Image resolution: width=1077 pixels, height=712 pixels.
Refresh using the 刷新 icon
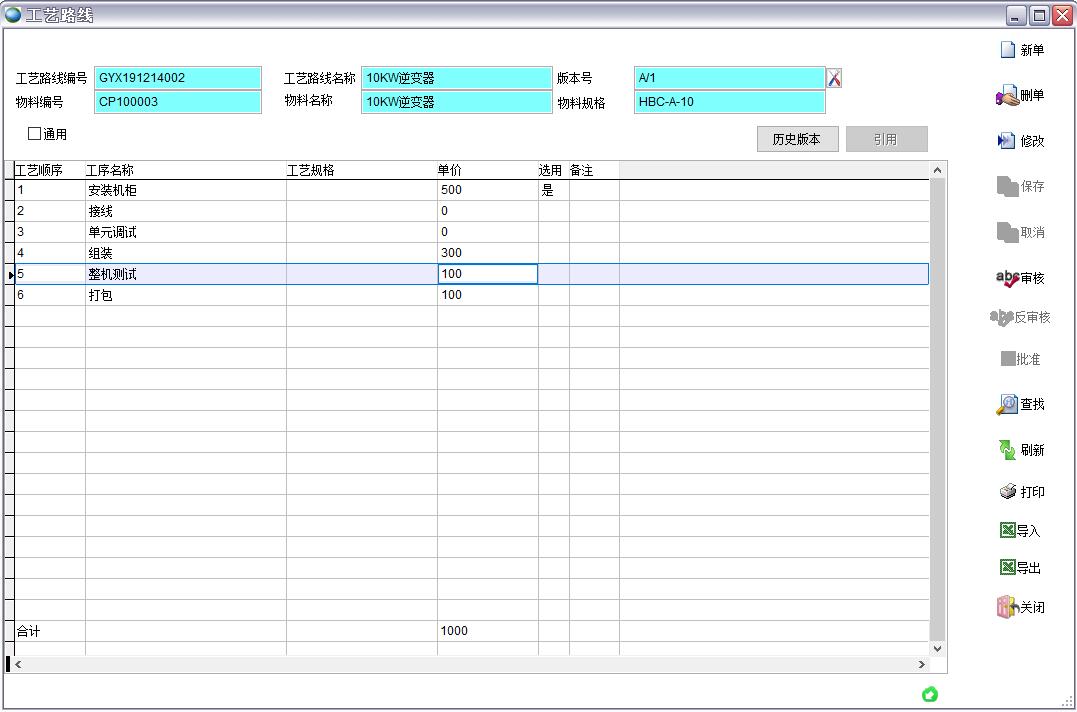(1006, 450)
